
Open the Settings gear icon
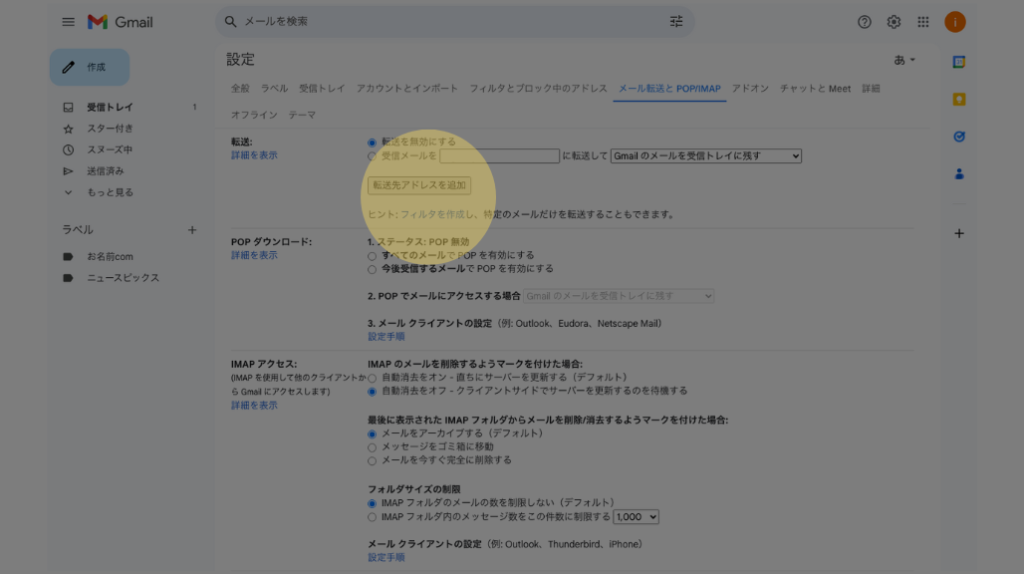point(894,22)
